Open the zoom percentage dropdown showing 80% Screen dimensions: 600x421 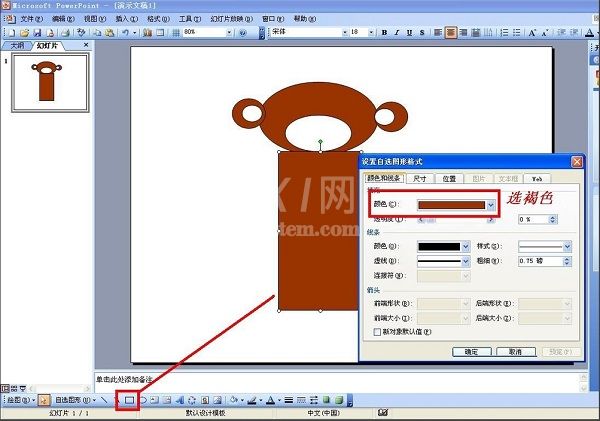coord(229,33)
